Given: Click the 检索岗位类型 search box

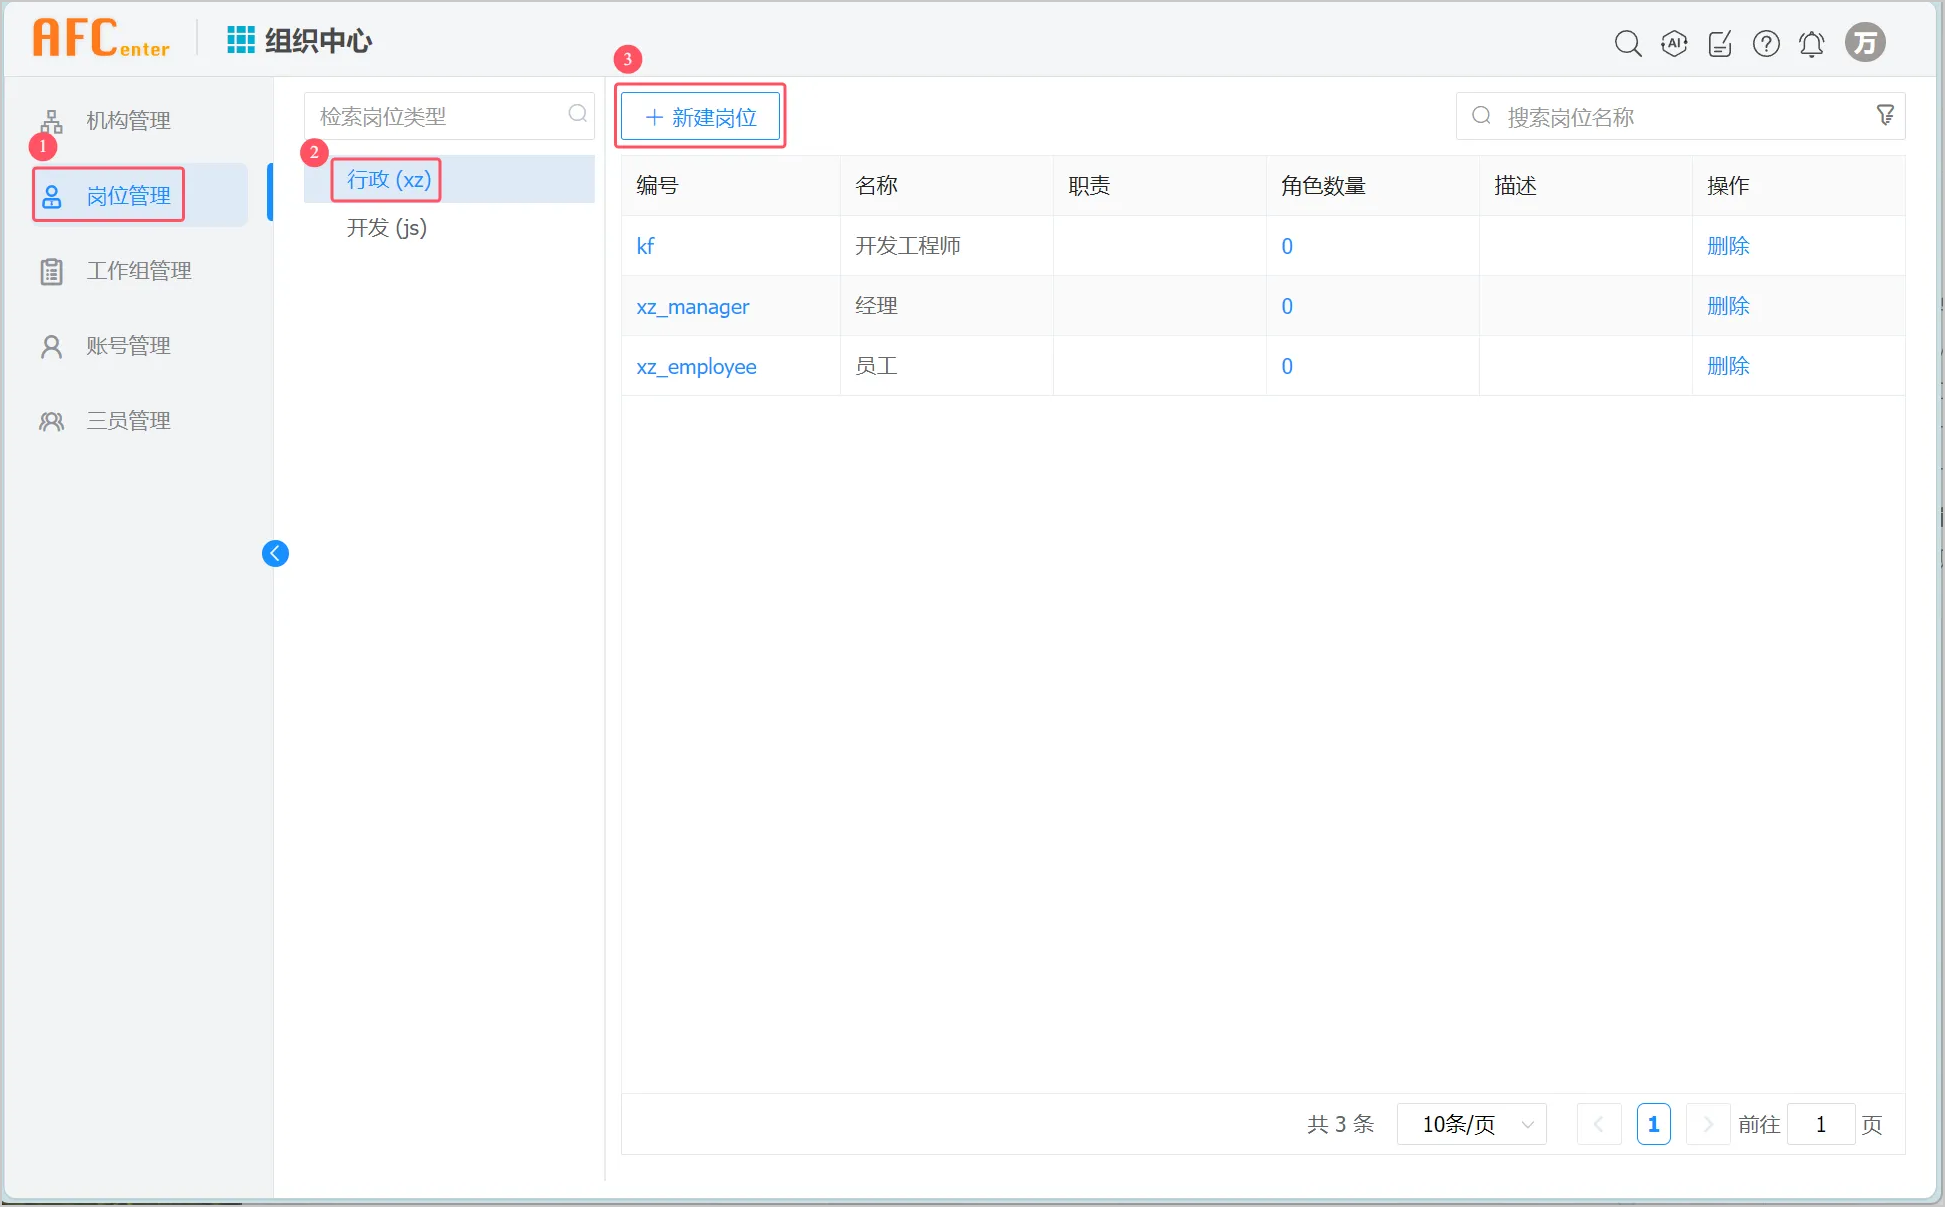Looking at the screenshot, I should coord(440,117).
